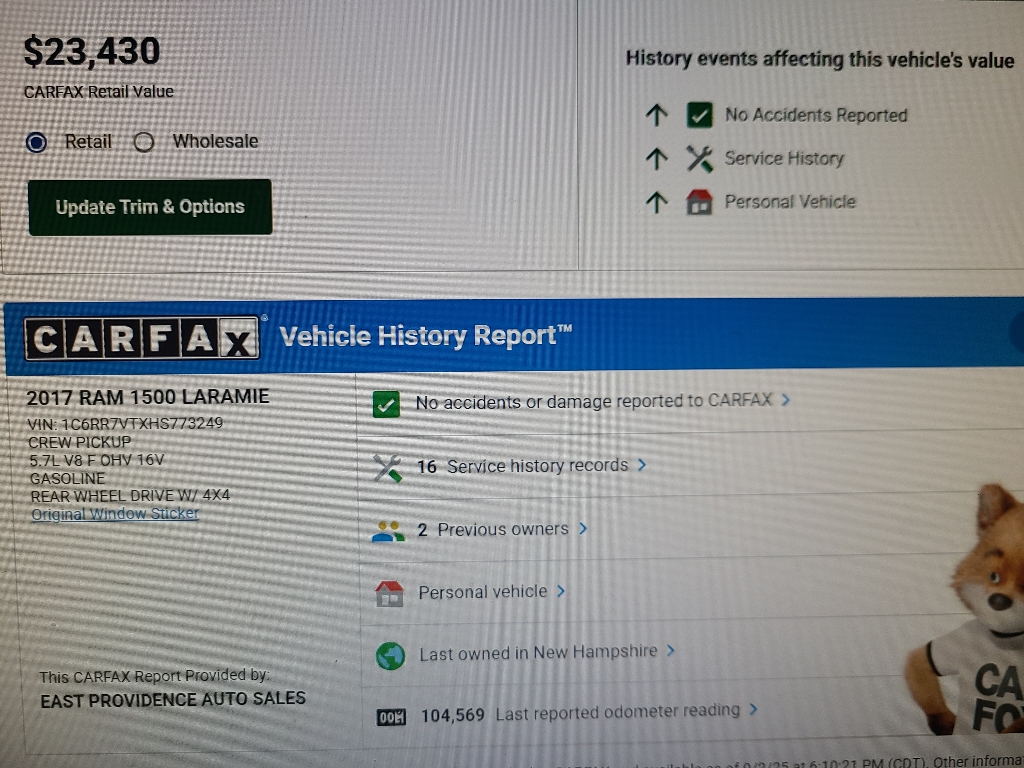
Task: Click the 2017 RAM 1500 LARAMIE heading
Action: coord(148,397)
